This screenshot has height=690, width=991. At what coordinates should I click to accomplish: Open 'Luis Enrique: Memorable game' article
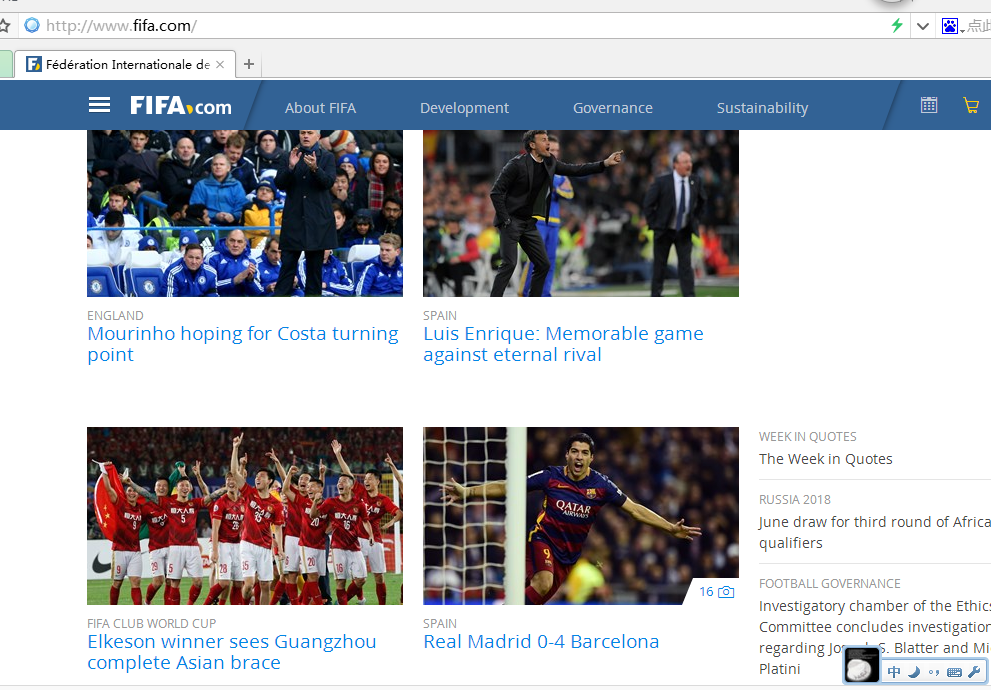[x=563, y=344]
